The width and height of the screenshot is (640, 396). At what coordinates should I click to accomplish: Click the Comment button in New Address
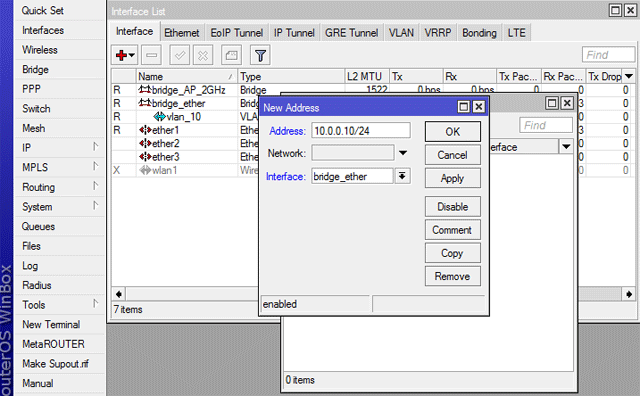pos(453,230)
